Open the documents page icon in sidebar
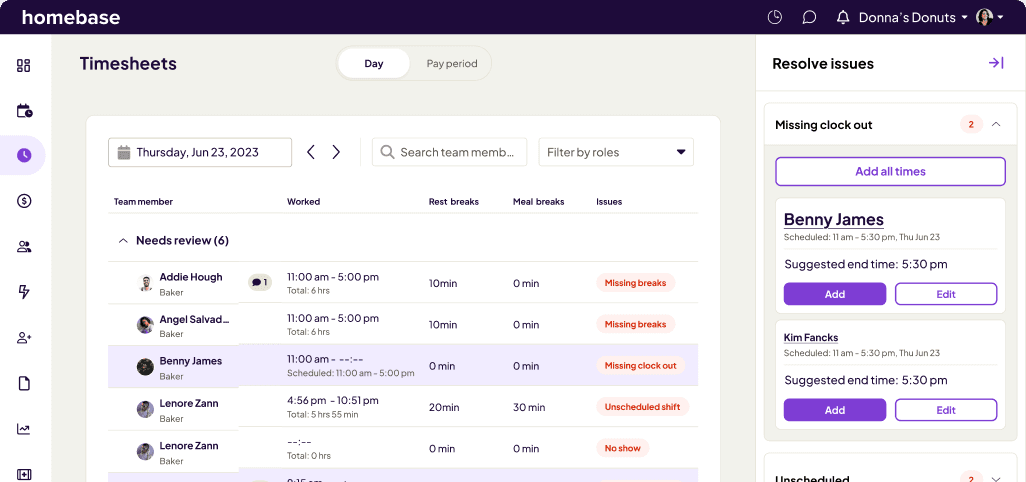 pos(24,383)
